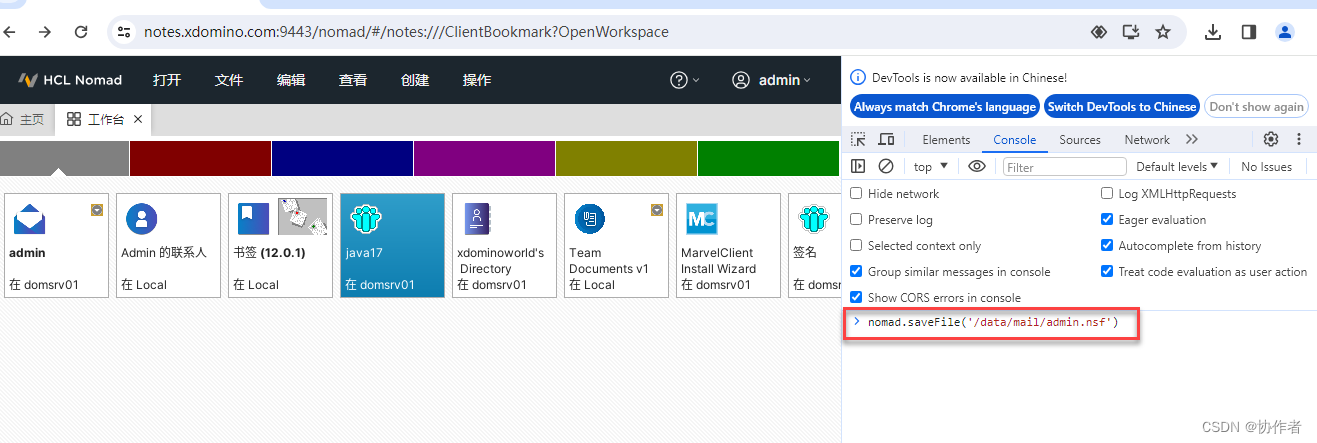Uncheck Show CORS errors in console
Viewport: 1317px width, 443px height.
point(856,298)
